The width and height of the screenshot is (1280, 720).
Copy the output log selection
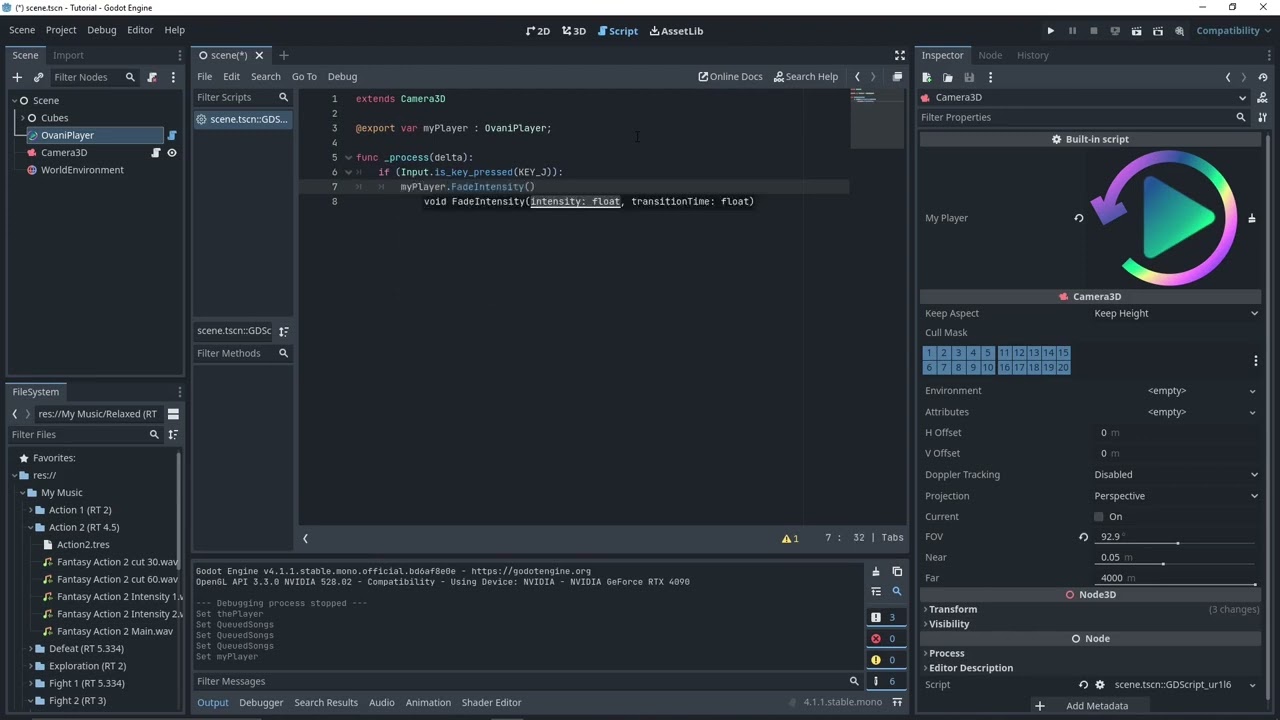pyautogui.click(x=897, y=572)
